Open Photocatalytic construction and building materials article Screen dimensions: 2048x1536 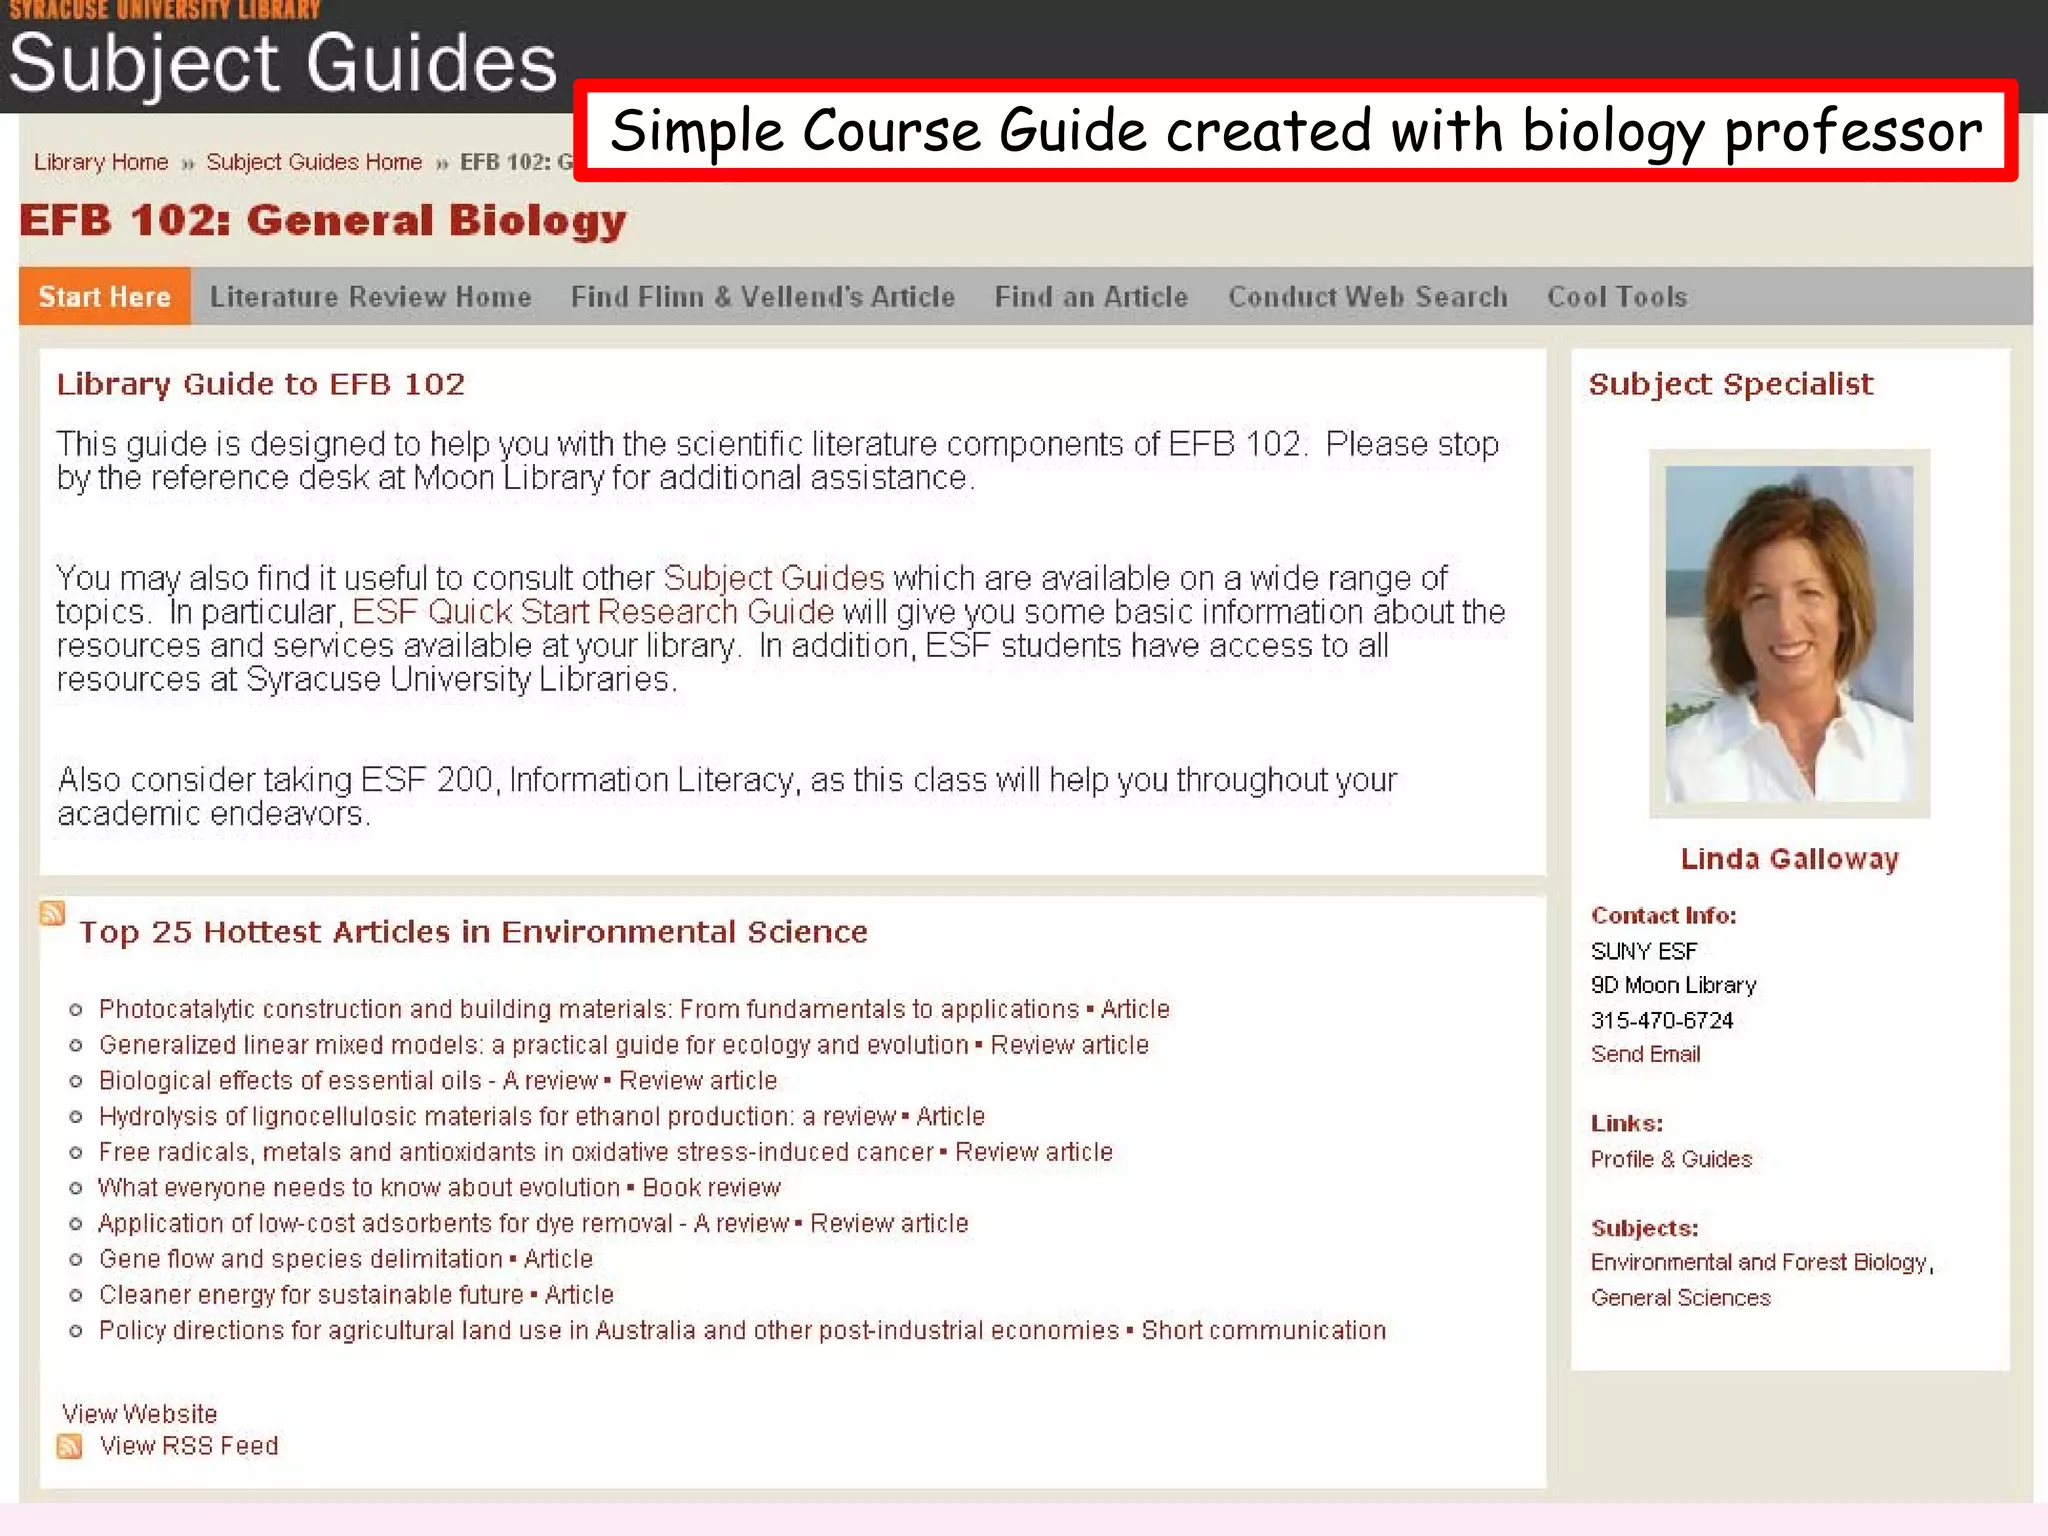tap(634, 1009)
